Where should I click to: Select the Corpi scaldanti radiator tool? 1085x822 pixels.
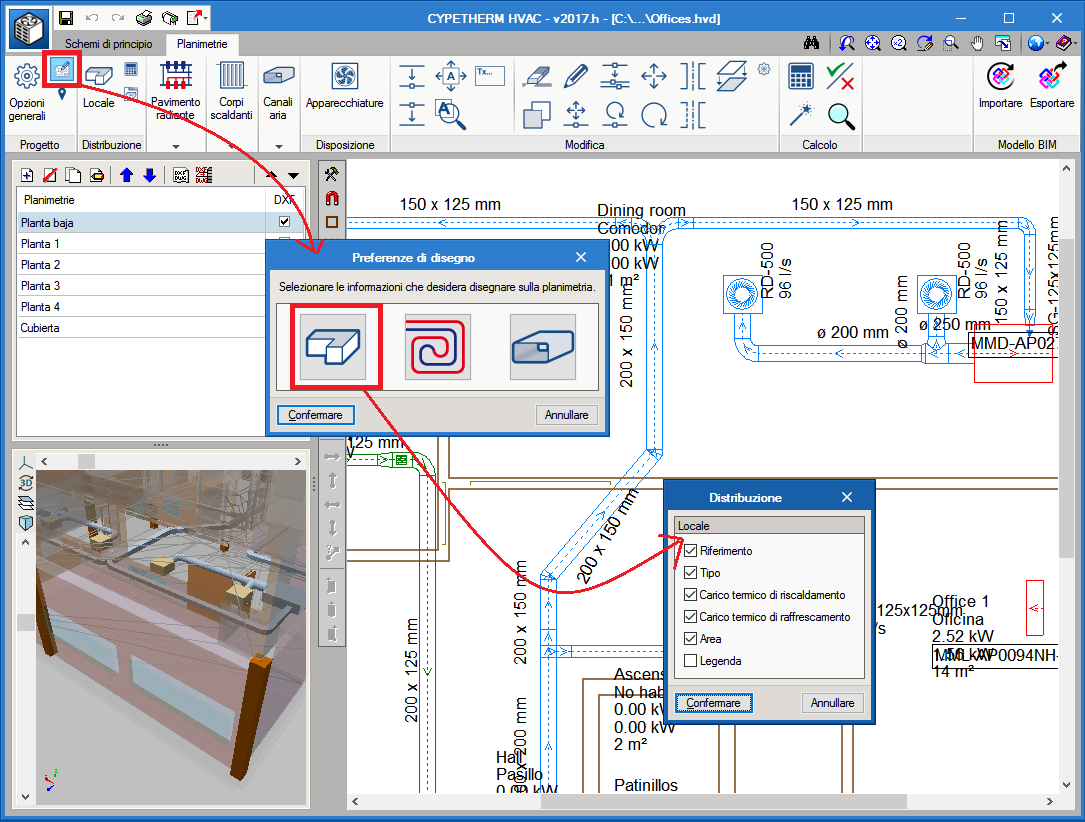(231, 90)
